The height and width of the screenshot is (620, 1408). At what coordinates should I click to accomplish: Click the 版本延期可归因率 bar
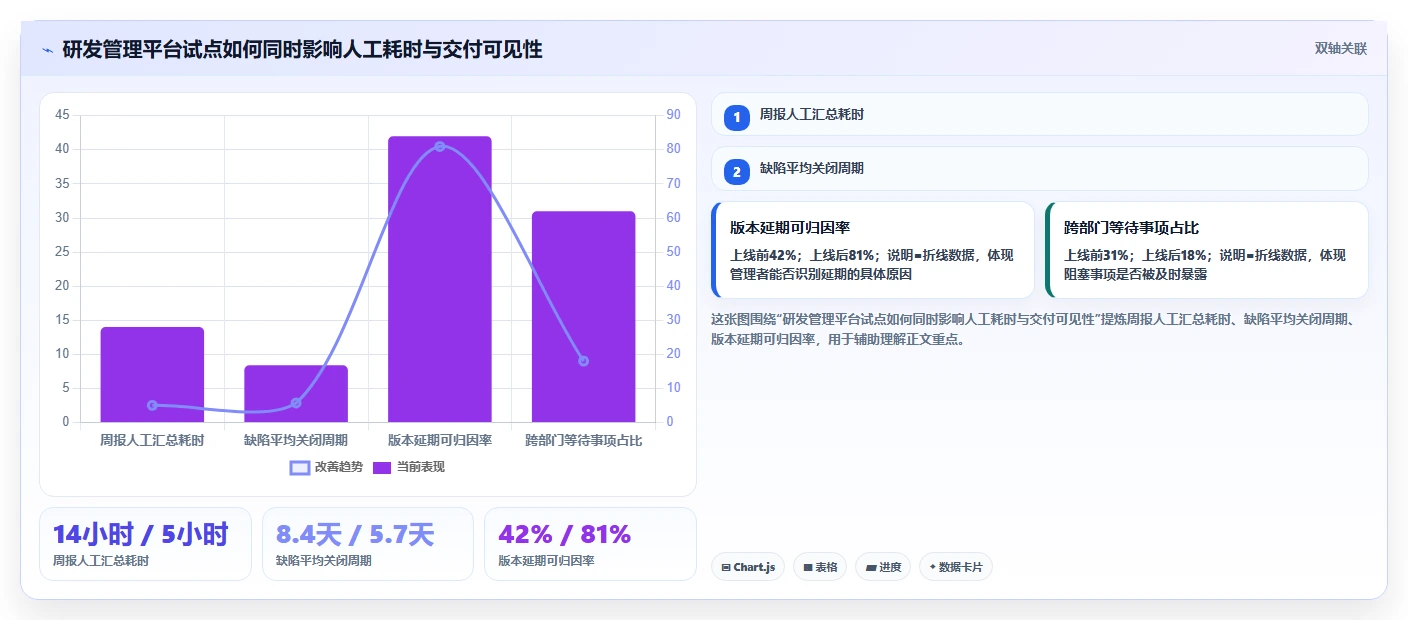click(x=440, y=279)
